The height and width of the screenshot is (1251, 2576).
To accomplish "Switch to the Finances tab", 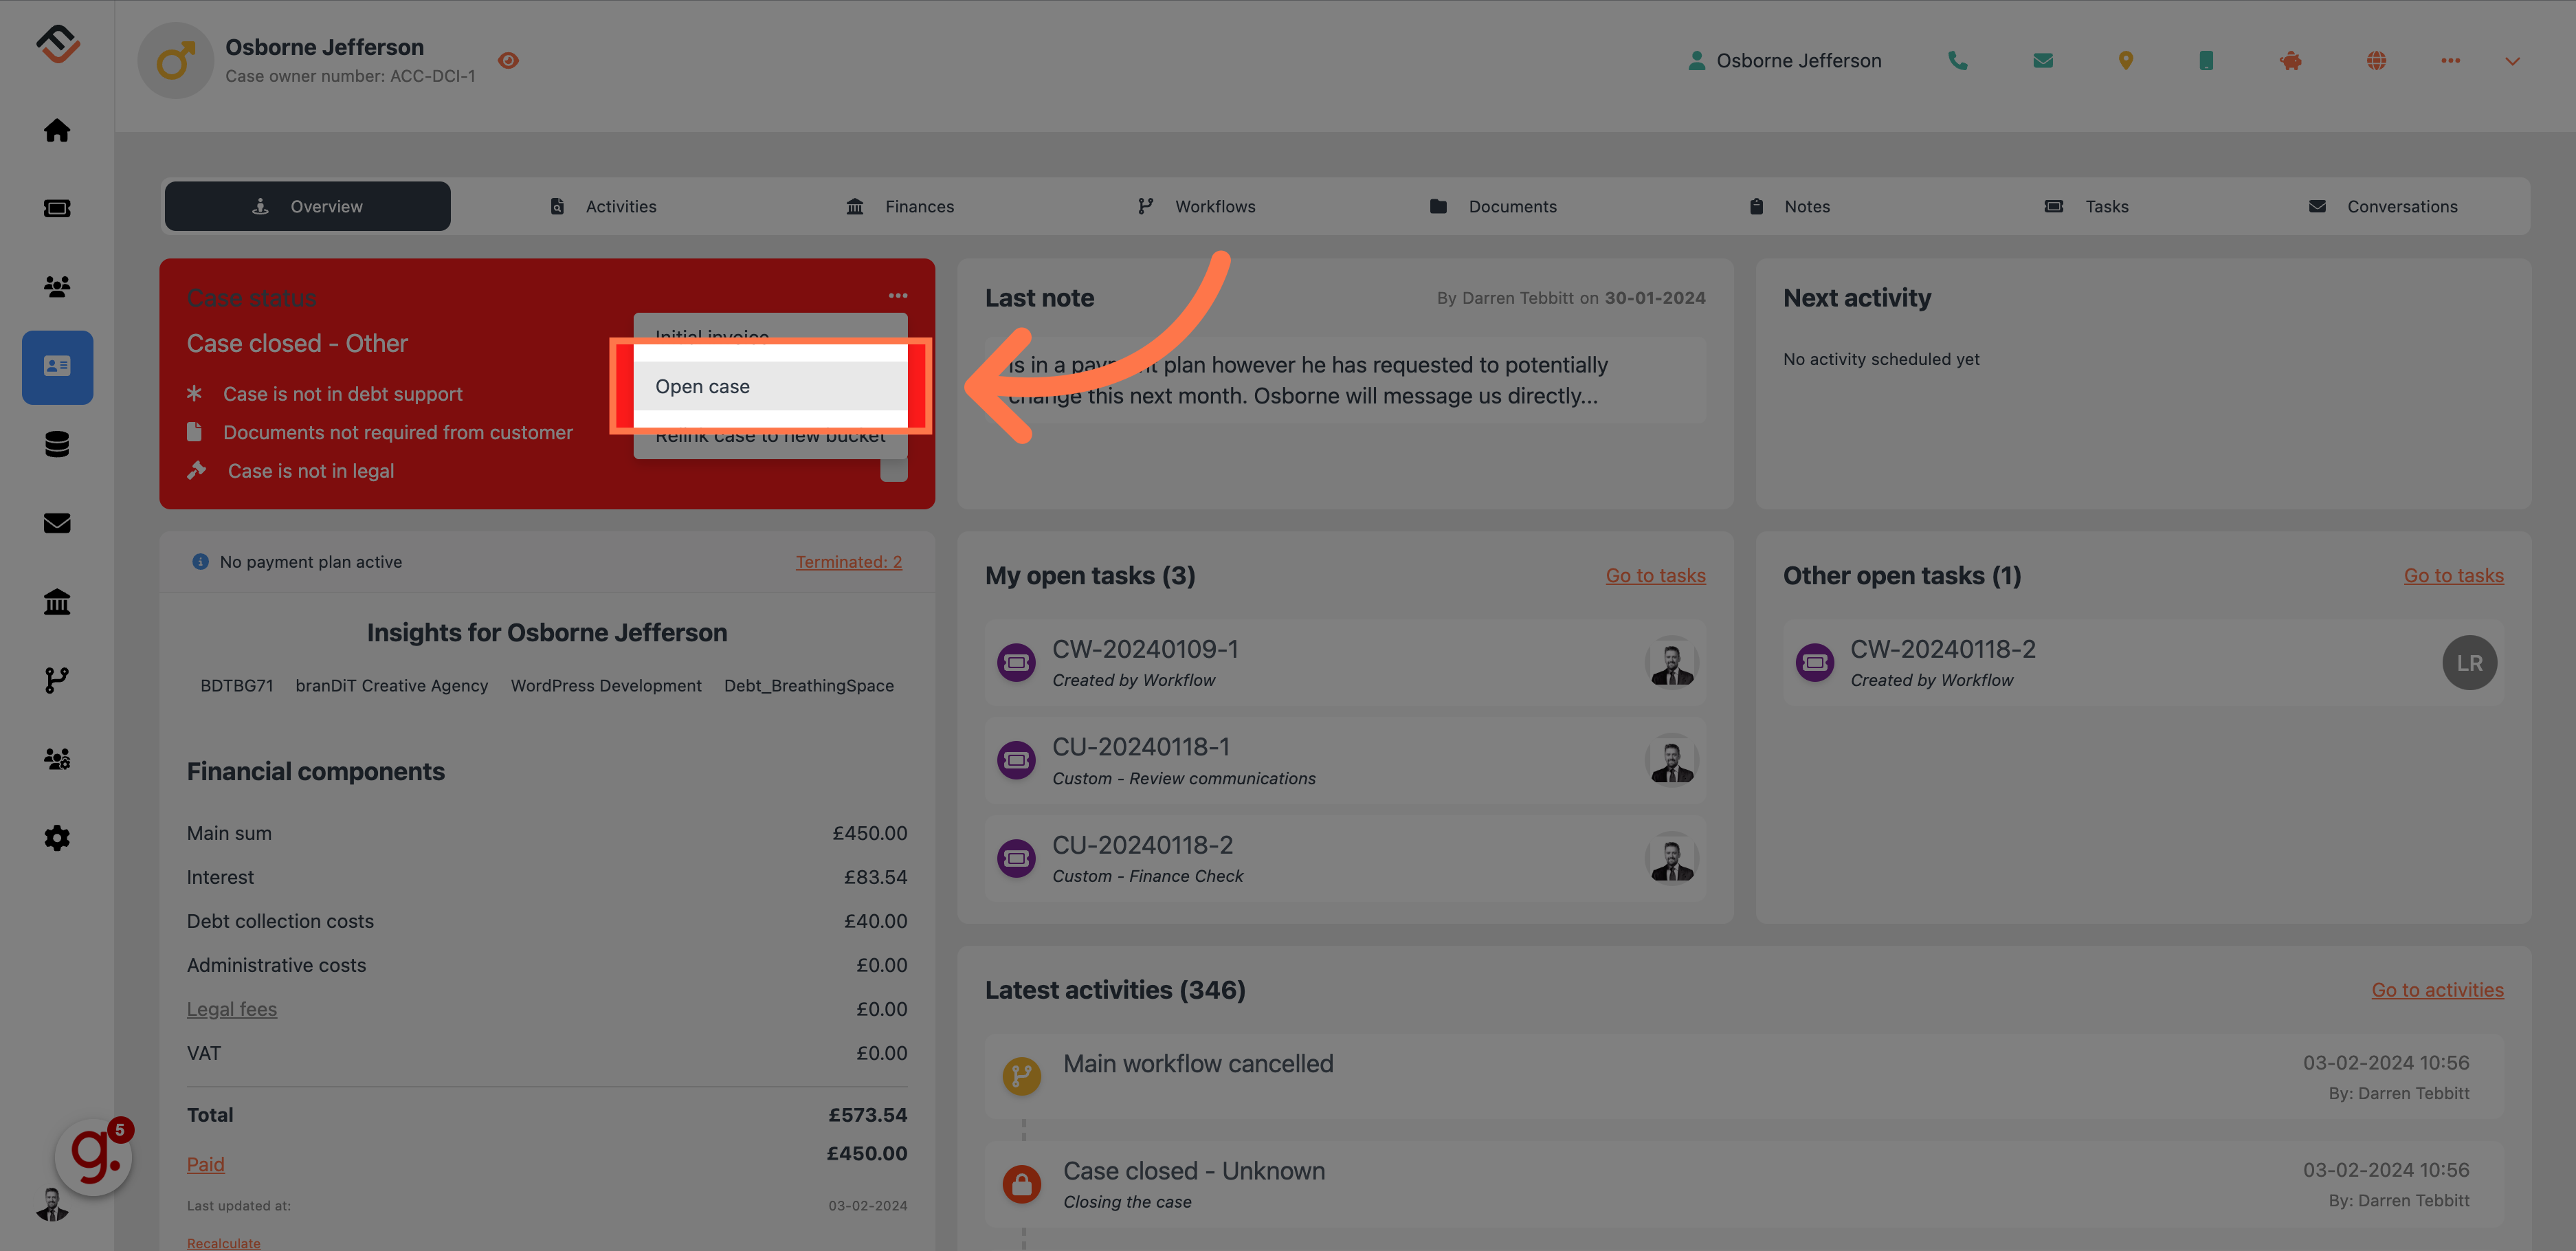I will pos(918,204).
